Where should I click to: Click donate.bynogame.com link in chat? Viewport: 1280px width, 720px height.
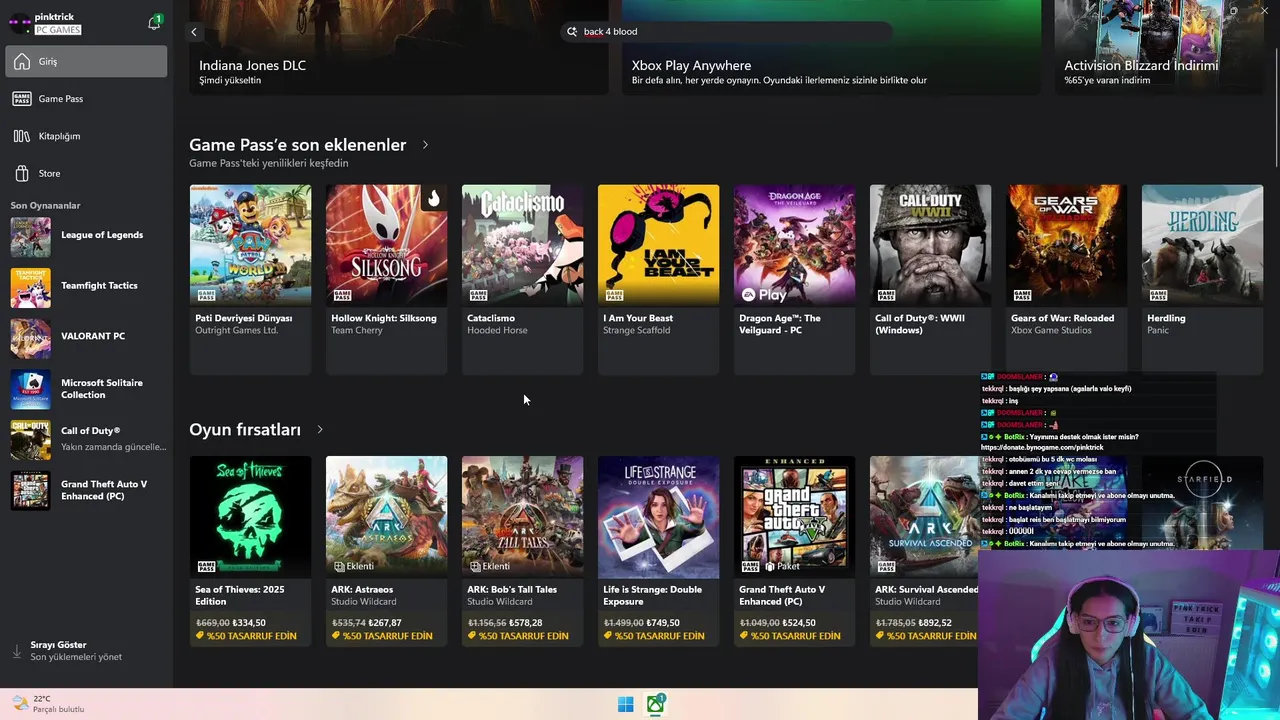1042,448
